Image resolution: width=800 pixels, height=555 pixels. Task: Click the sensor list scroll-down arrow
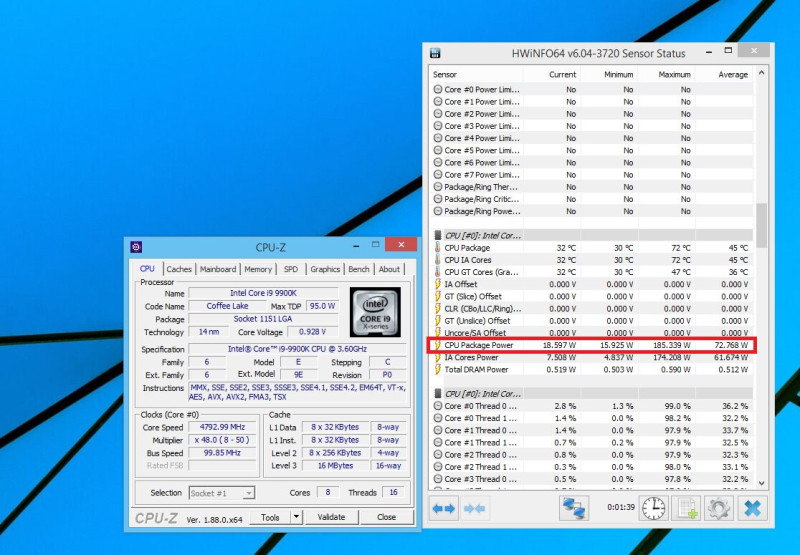[x=761, y=483]
